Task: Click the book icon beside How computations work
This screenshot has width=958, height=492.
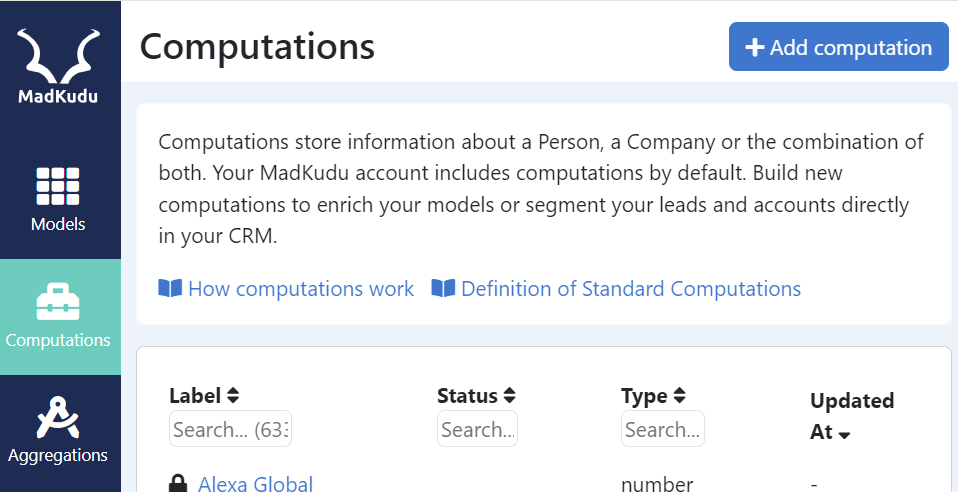Action: 170,288
